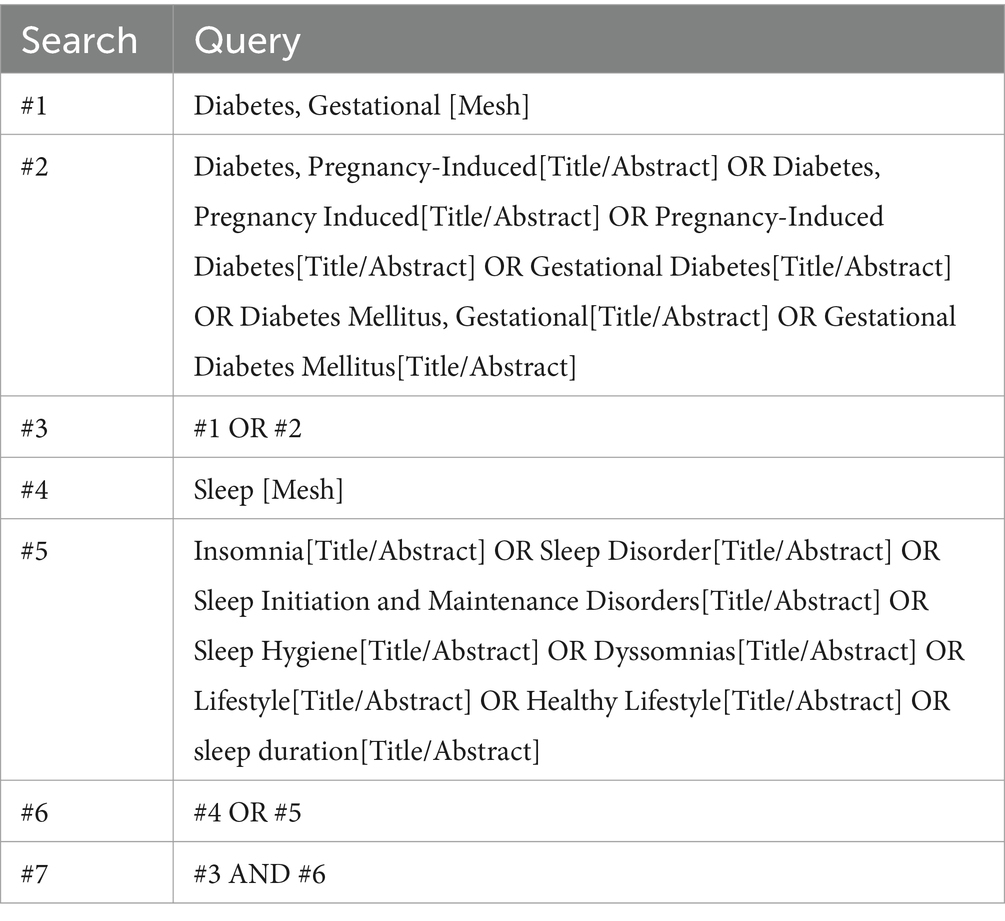Click Diabetes, Gestational [Mesh] query text
Screen dimensions: 1005x921
point(361,106)
